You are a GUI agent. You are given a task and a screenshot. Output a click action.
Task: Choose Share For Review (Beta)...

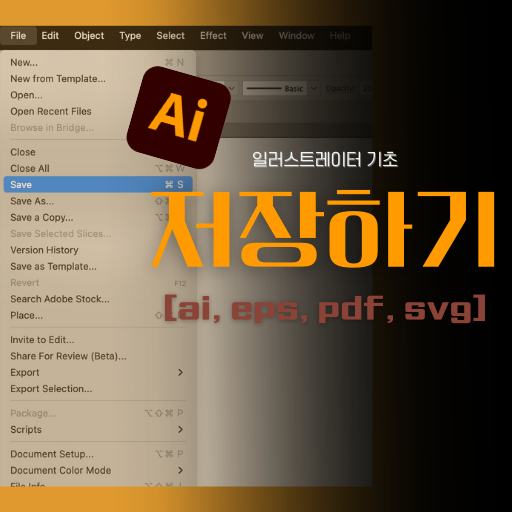98,356
